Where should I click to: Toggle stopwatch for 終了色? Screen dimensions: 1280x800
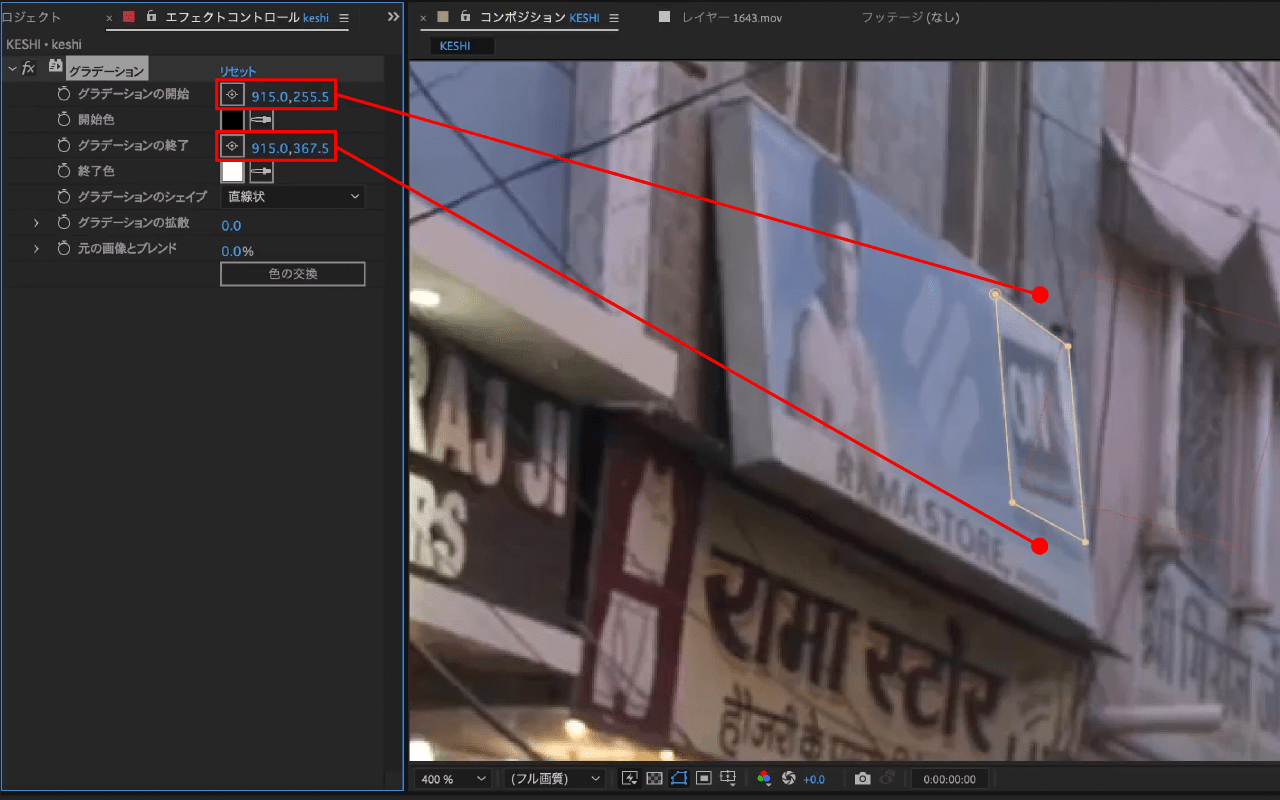tap(64, 172)
